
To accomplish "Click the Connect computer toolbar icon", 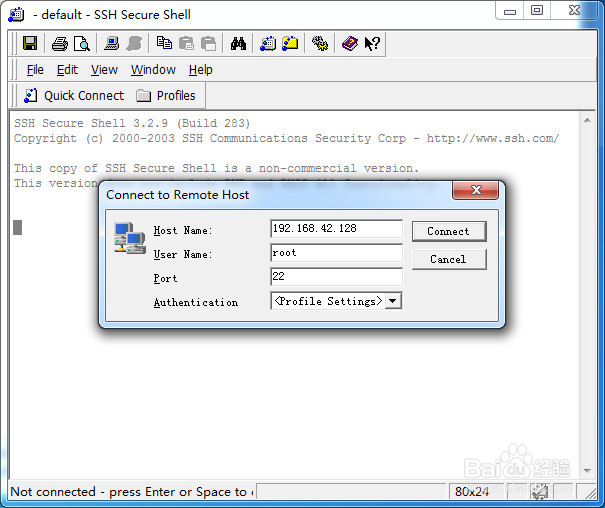I will point(112,44).
